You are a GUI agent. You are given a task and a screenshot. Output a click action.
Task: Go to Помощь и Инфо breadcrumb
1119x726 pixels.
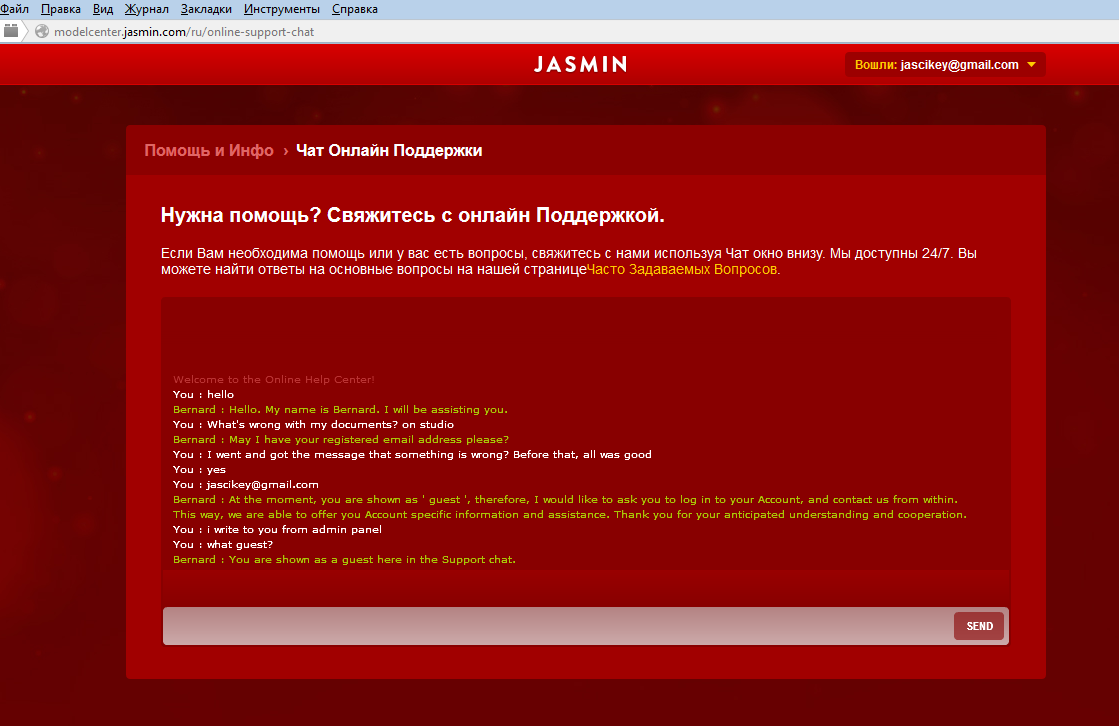pyautogui.click(x=209, y=151)
